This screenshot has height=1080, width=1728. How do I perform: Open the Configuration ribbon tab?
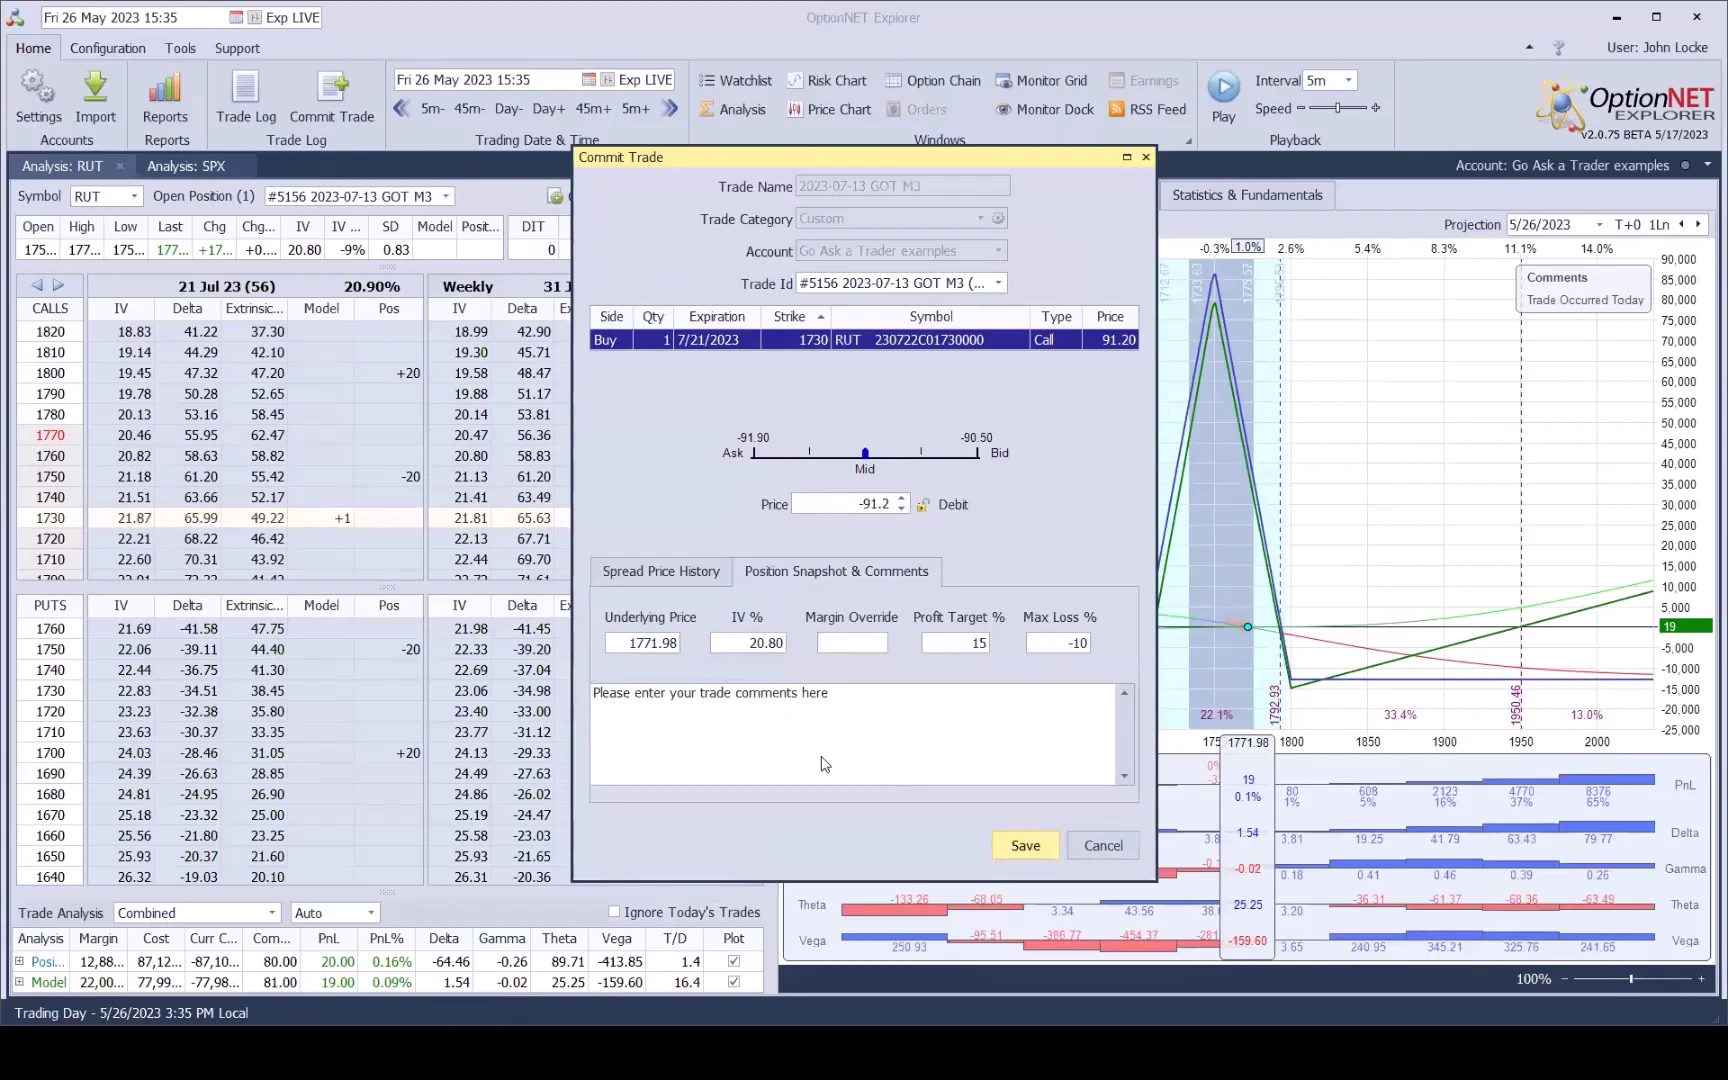[107, 48]
